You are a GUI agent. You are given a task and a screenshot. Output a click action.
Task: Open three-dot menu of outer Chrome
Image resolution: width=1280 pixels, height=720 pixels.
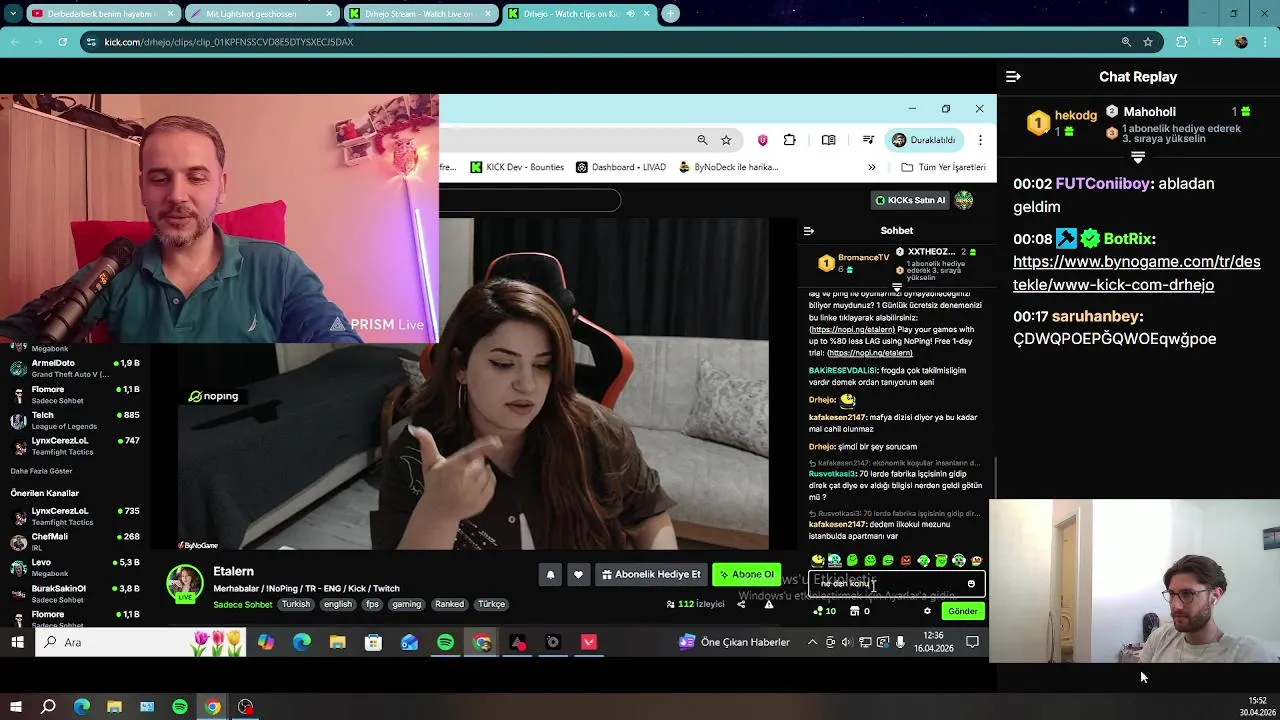[1264, 42]
